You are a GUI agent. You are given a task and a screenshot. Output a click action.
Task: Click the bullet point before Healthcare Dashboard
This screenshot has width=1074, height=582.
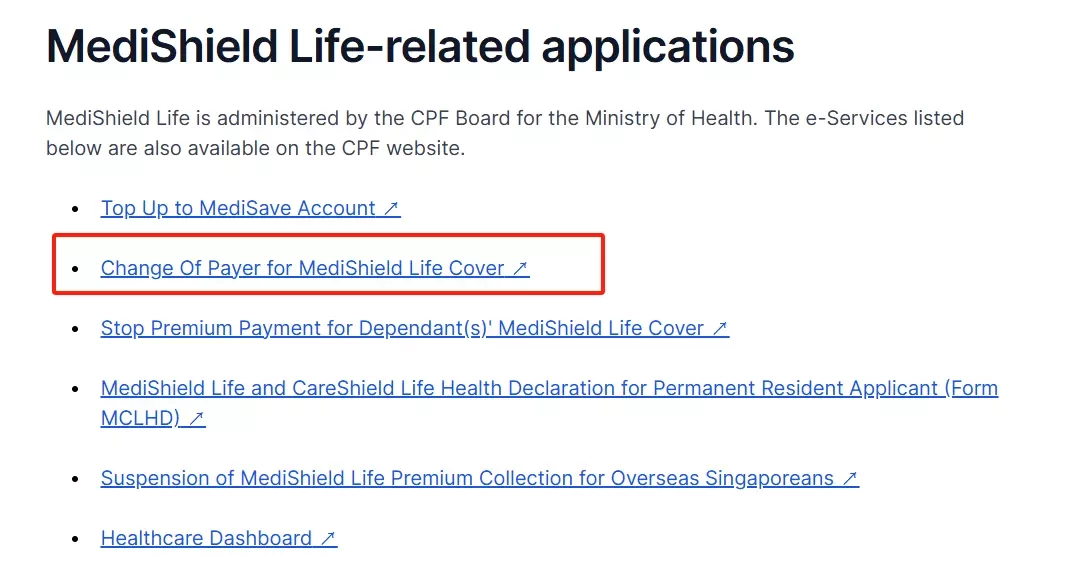pos(75,539)
